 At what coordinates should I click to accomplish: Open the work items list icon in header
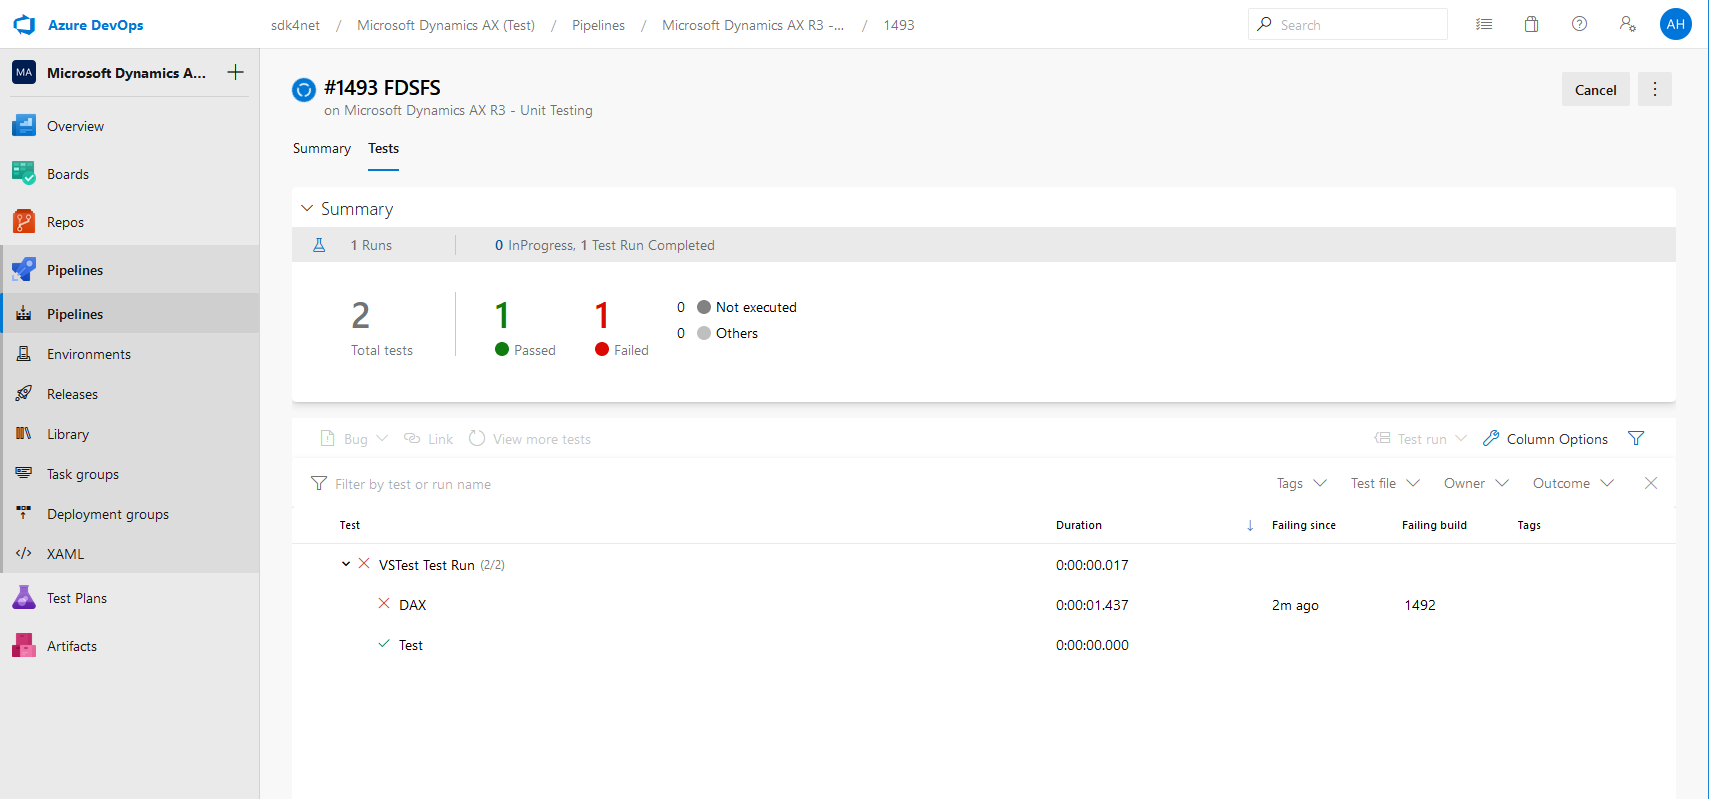click(x=1484, y=24)
